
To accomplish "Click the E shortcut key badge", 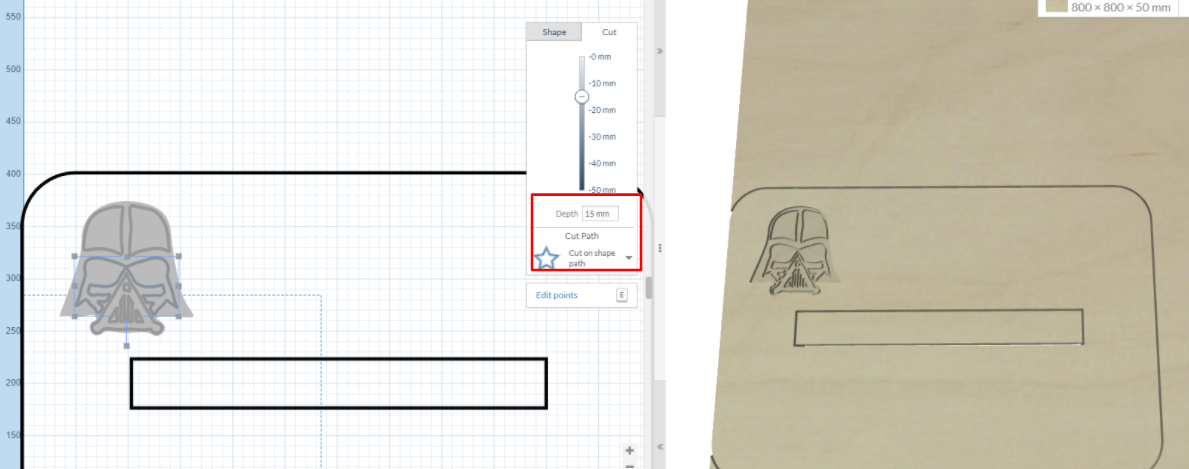I will (622, 295).
